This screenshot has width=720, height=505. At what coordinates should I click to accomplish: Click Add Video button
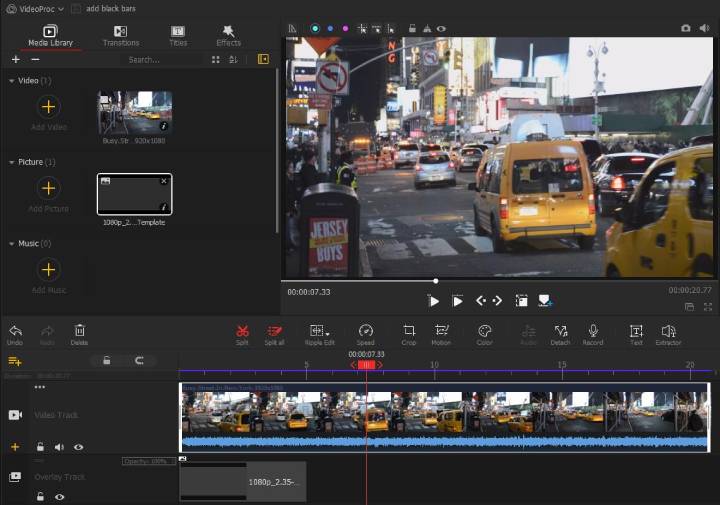48,108
